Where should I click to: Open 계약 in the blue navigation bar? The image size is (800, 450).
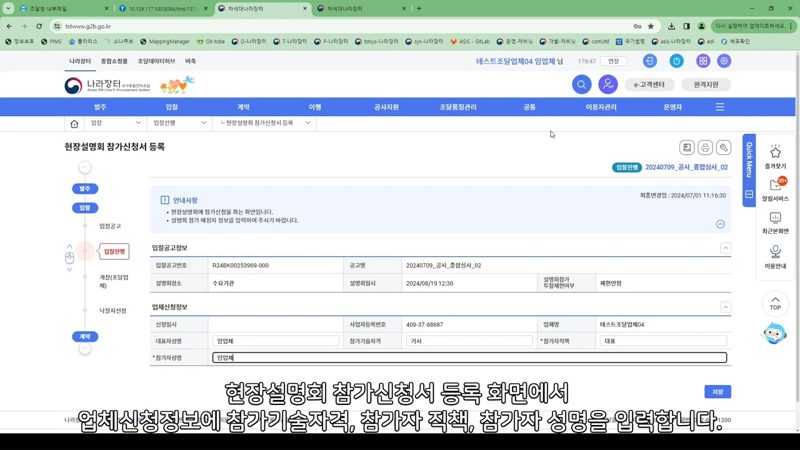(243, 107)
